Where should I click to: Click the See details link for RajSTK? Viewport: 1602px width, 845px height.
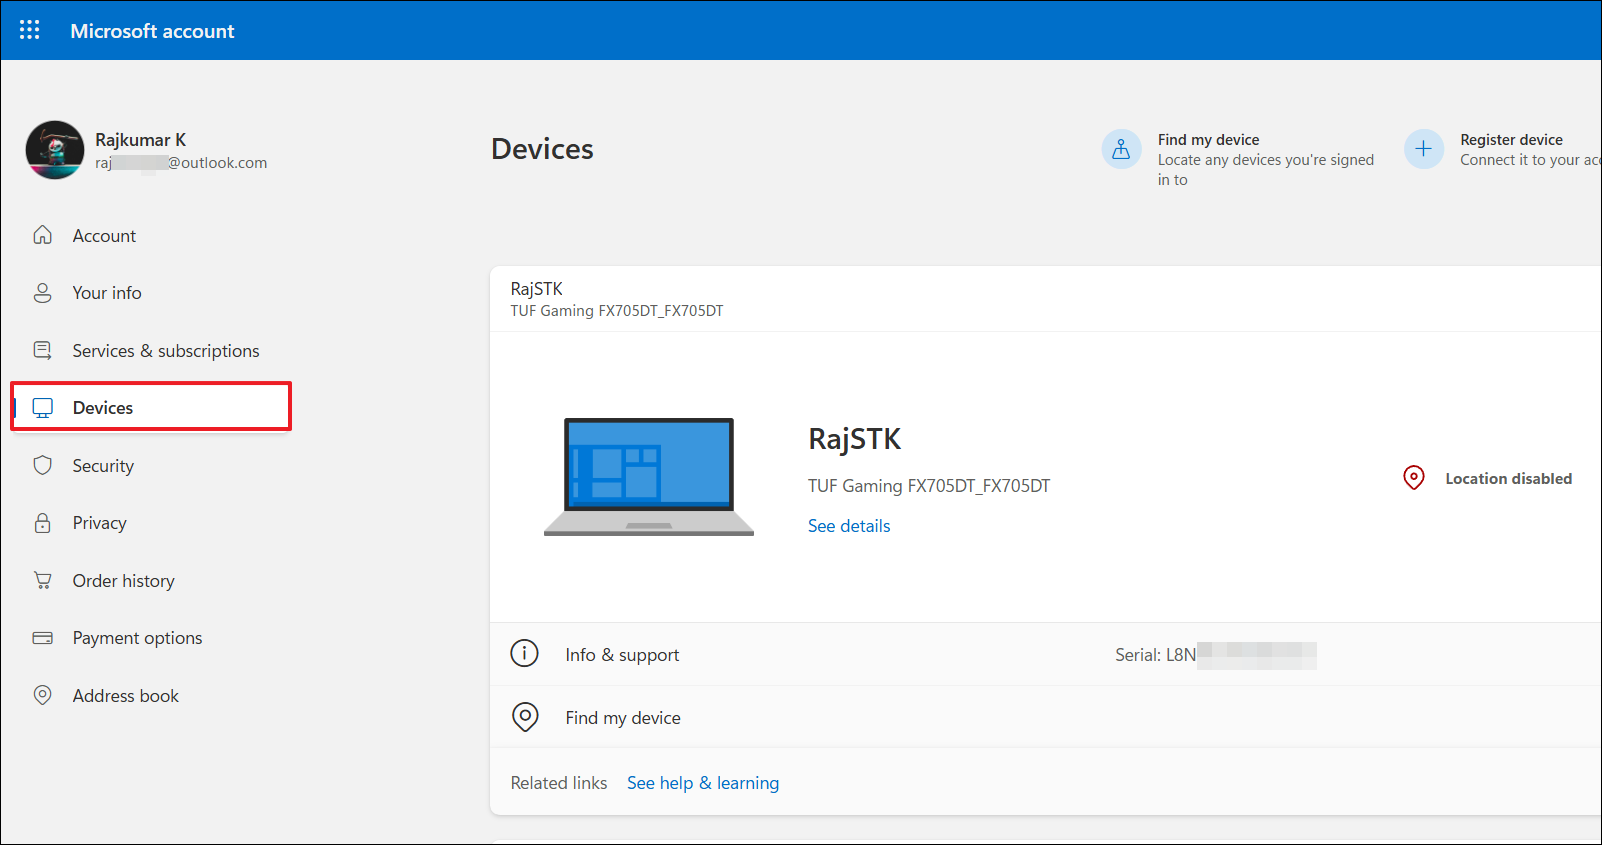[848, 526]
